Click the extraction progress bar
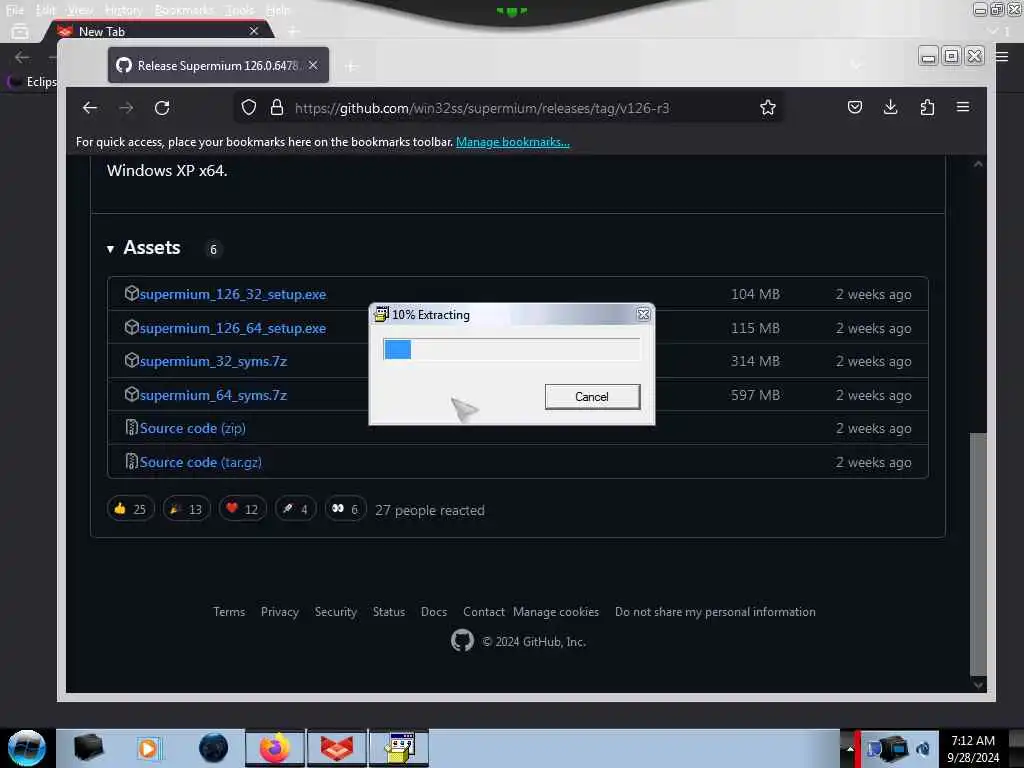 tap(511, 349)
